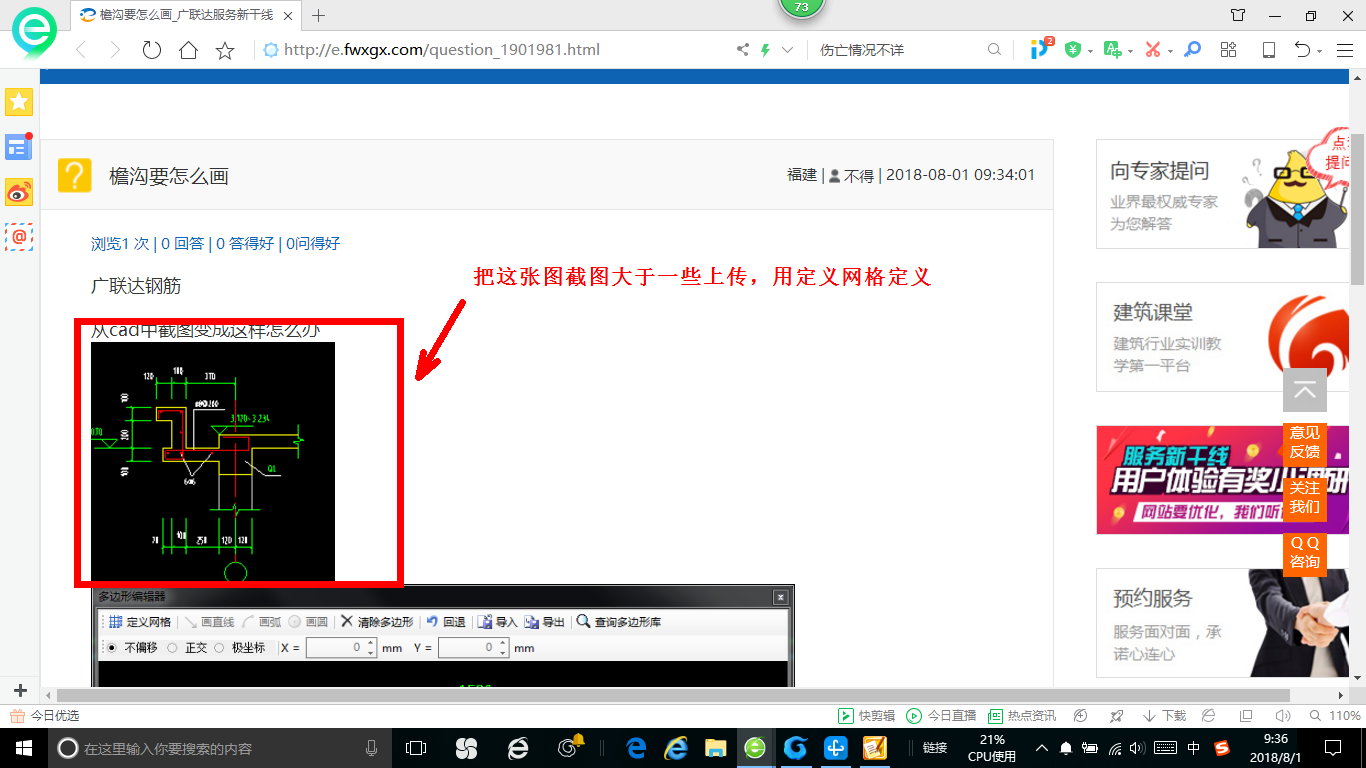
Task: Click 今日直播 in the status bar
Action: coord(941,716)
